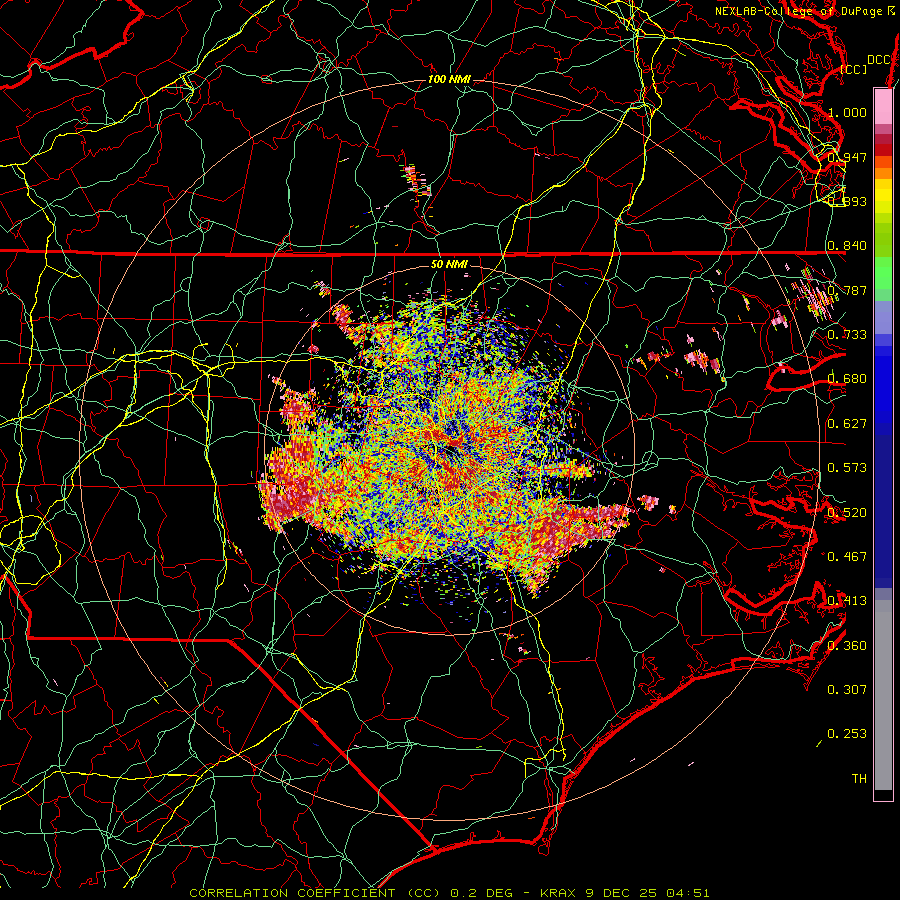The height and width of the screenshot is (900, 900).
Task: Select the 0.520 scale value
Action: [847, 513]
